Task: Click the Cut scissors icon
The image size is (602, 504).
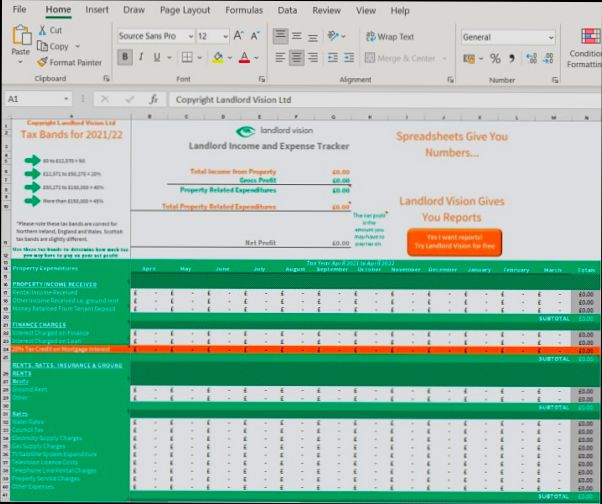Action: (43, 31)
